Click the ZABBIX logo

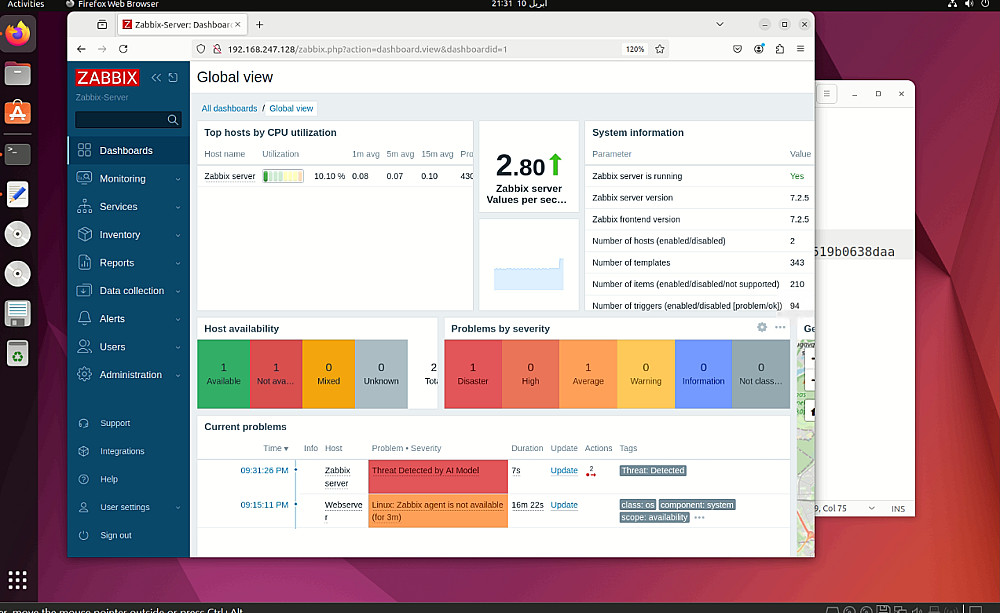(107, 78)
